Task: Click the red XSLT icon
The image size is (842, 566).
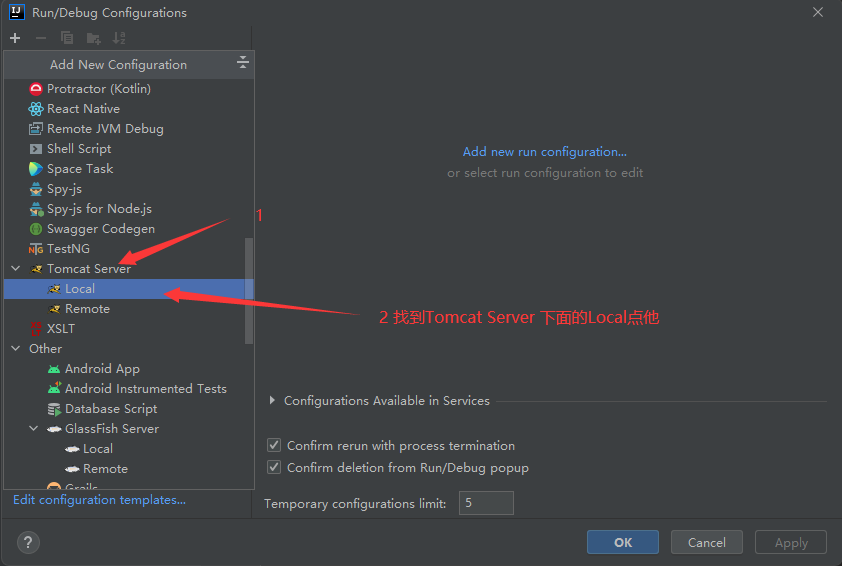Action: (36, 329)
